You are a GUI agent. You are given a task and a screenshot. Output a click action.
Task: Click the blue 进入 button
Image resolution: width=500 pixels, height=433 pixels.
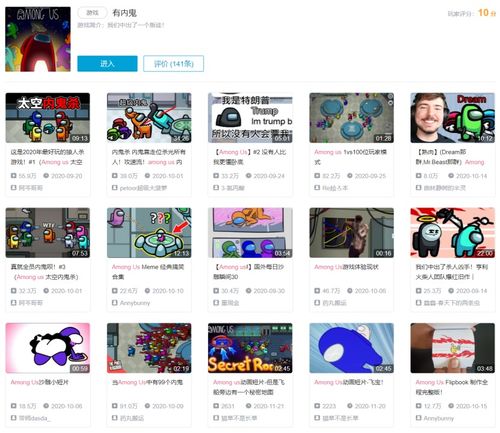pos(107,63)
